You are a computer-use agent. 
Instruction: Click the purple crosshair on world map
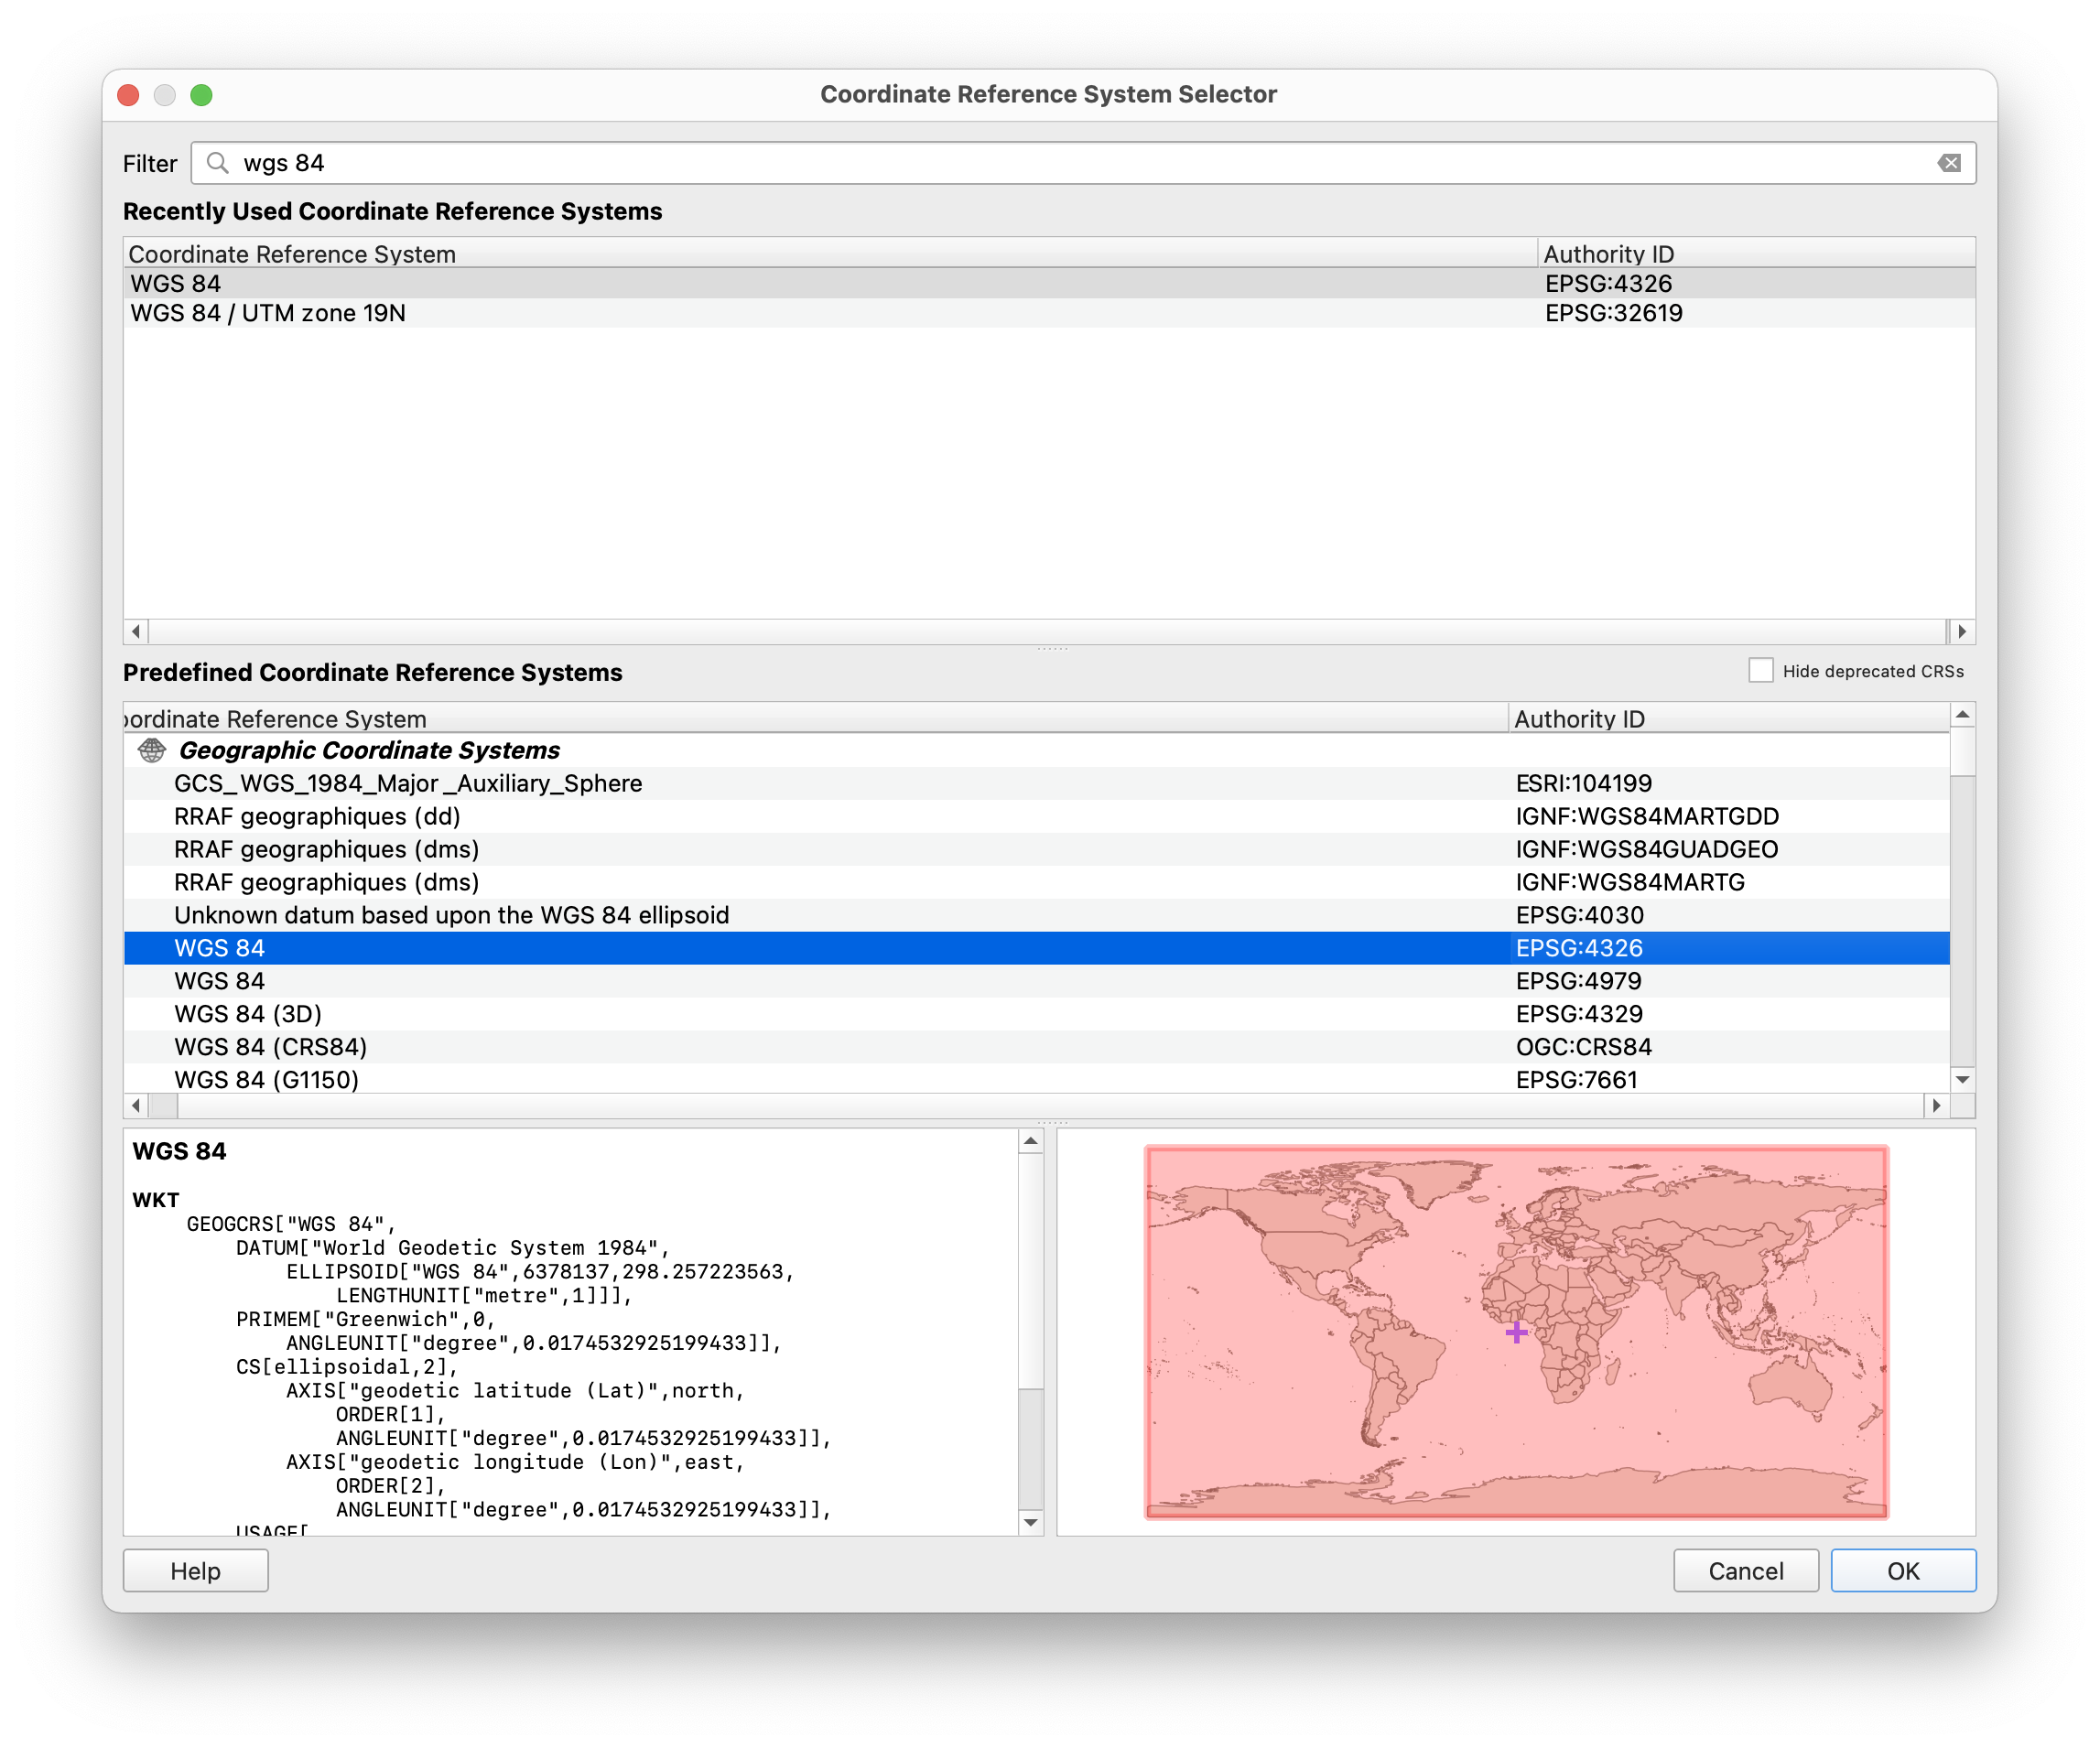click(x=1516, y=1332)
